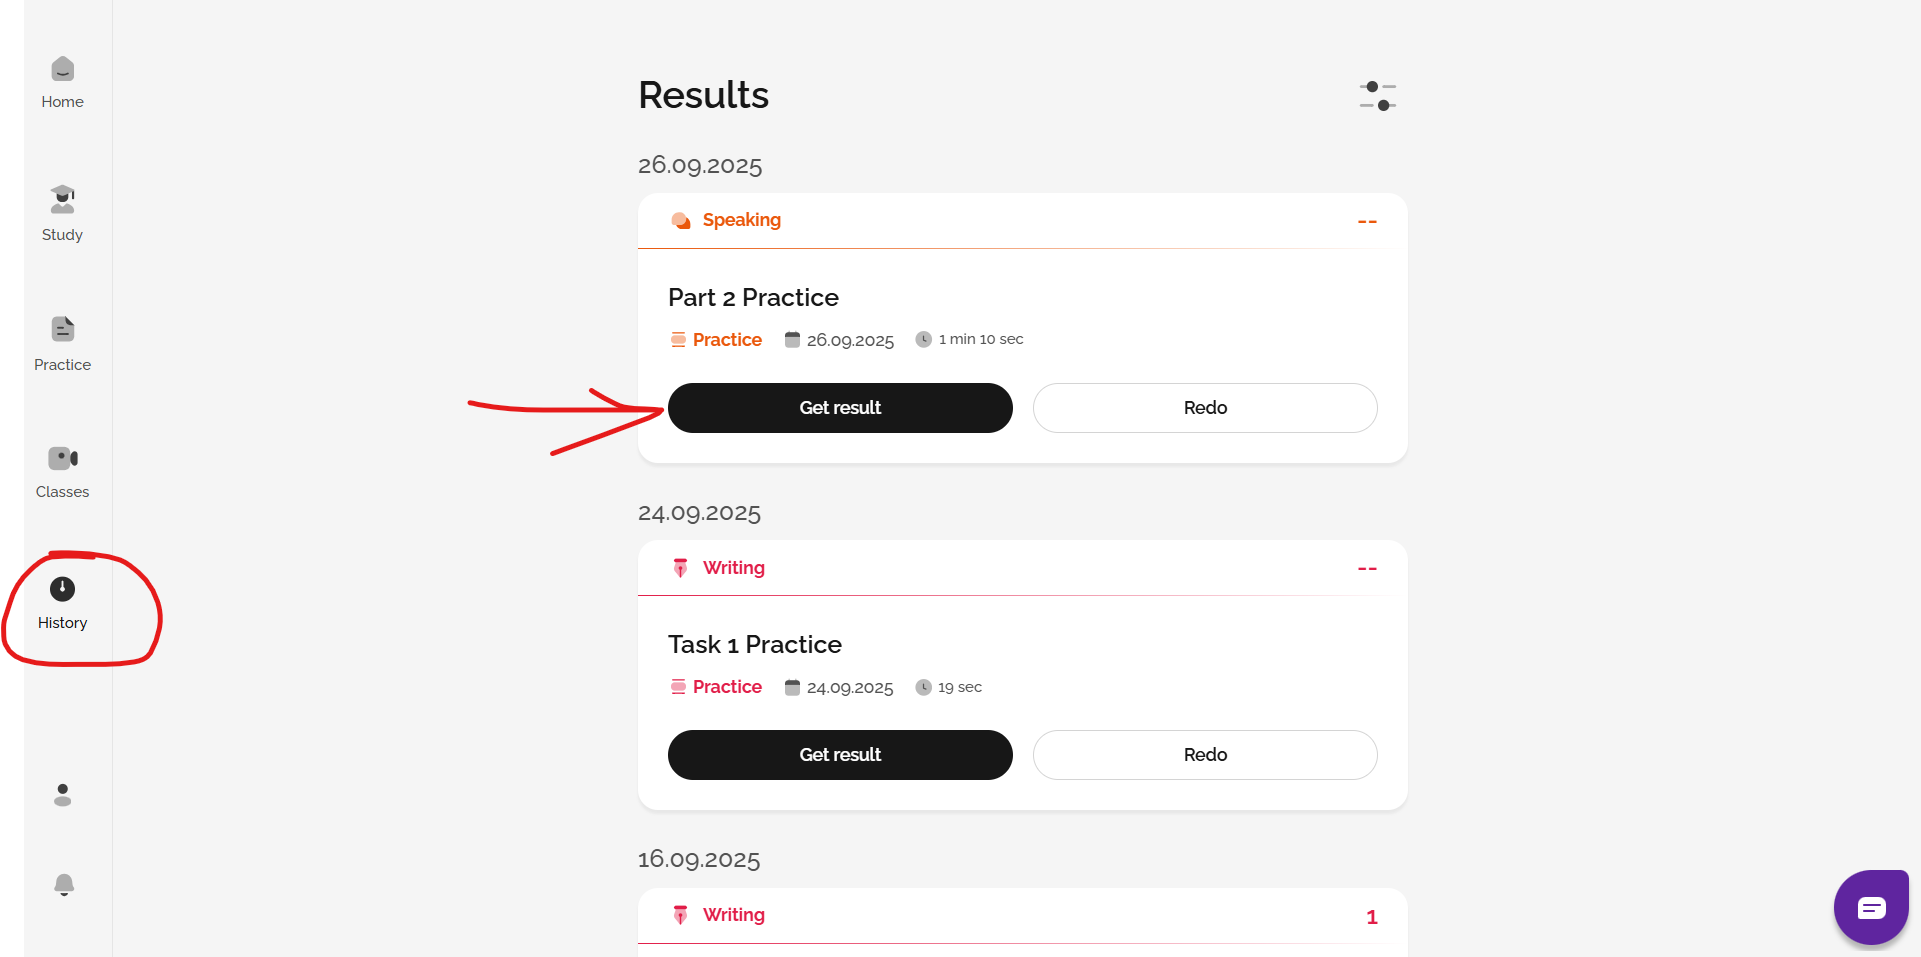Get result for Task 1 Practice

[840, 755]
